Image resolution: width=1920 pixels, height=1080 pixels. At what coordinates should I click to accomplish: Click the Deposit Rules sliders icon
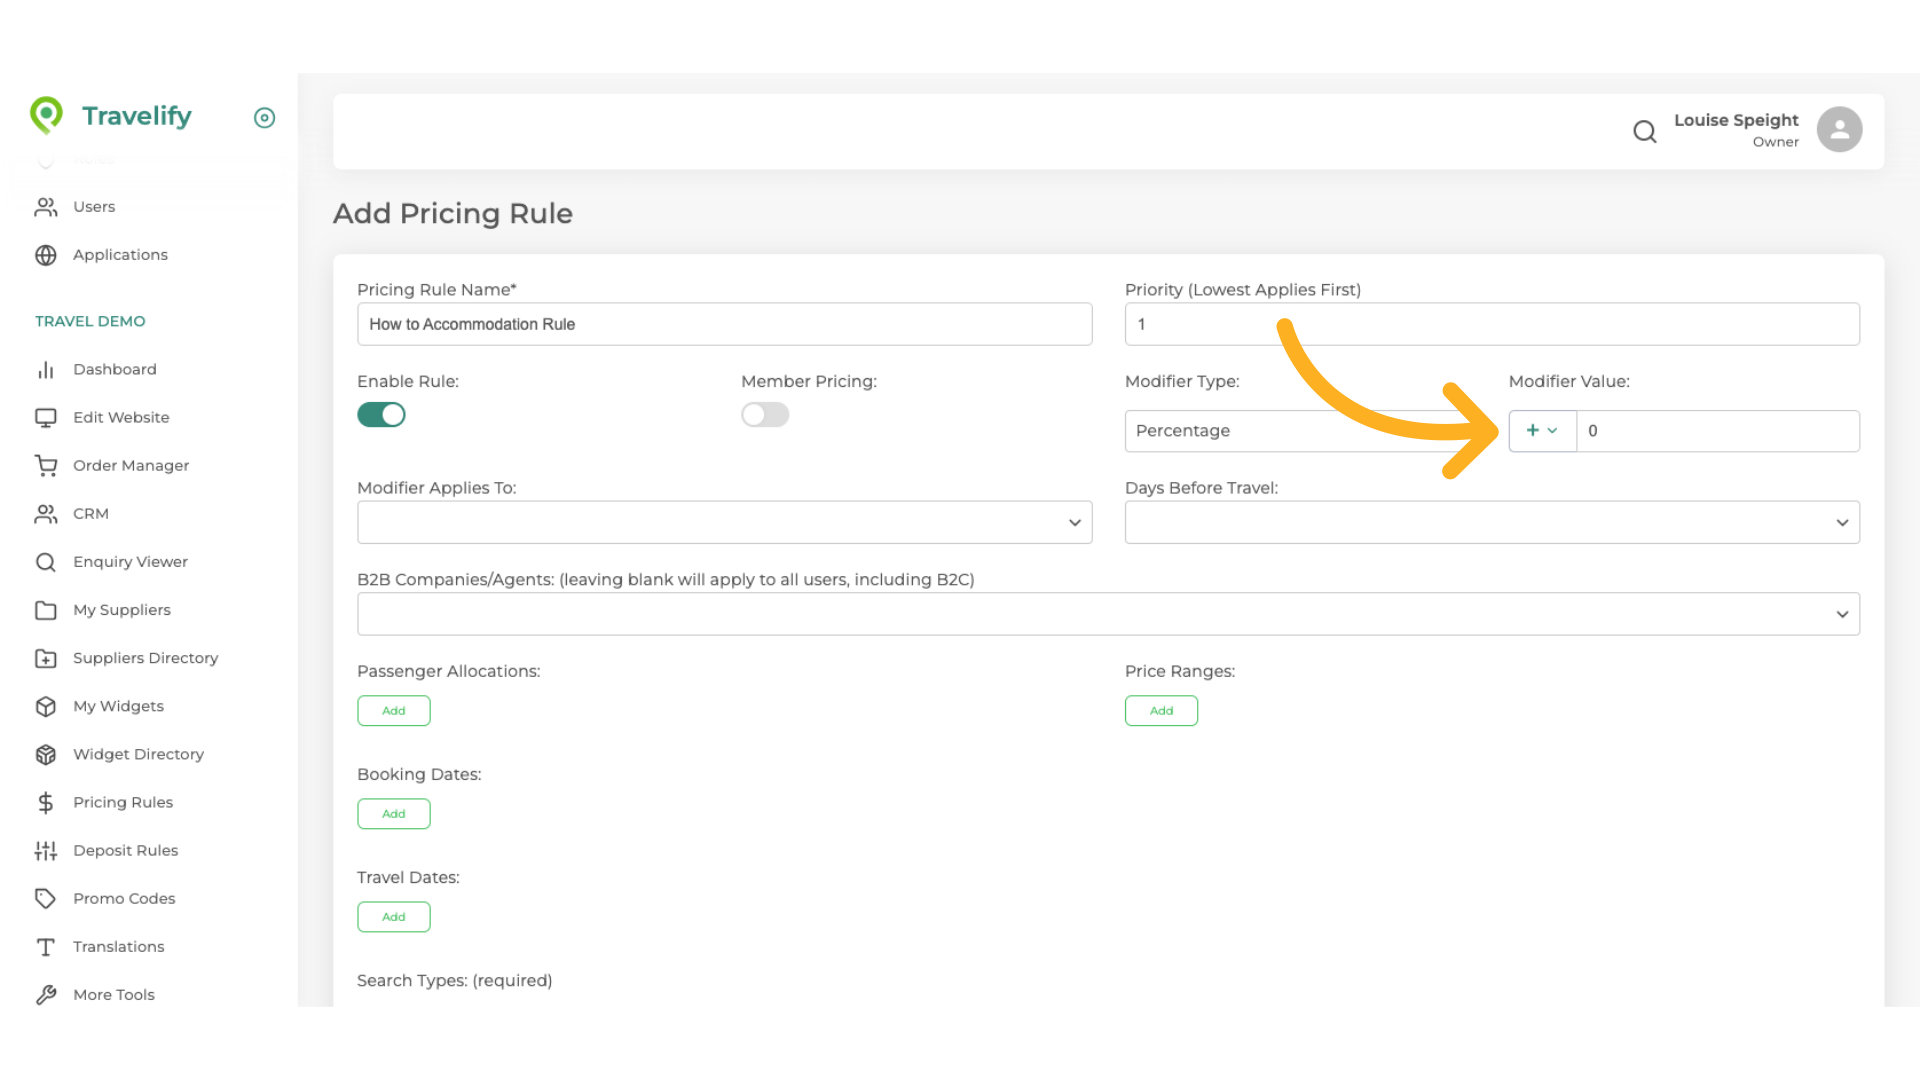pos(46,850)
